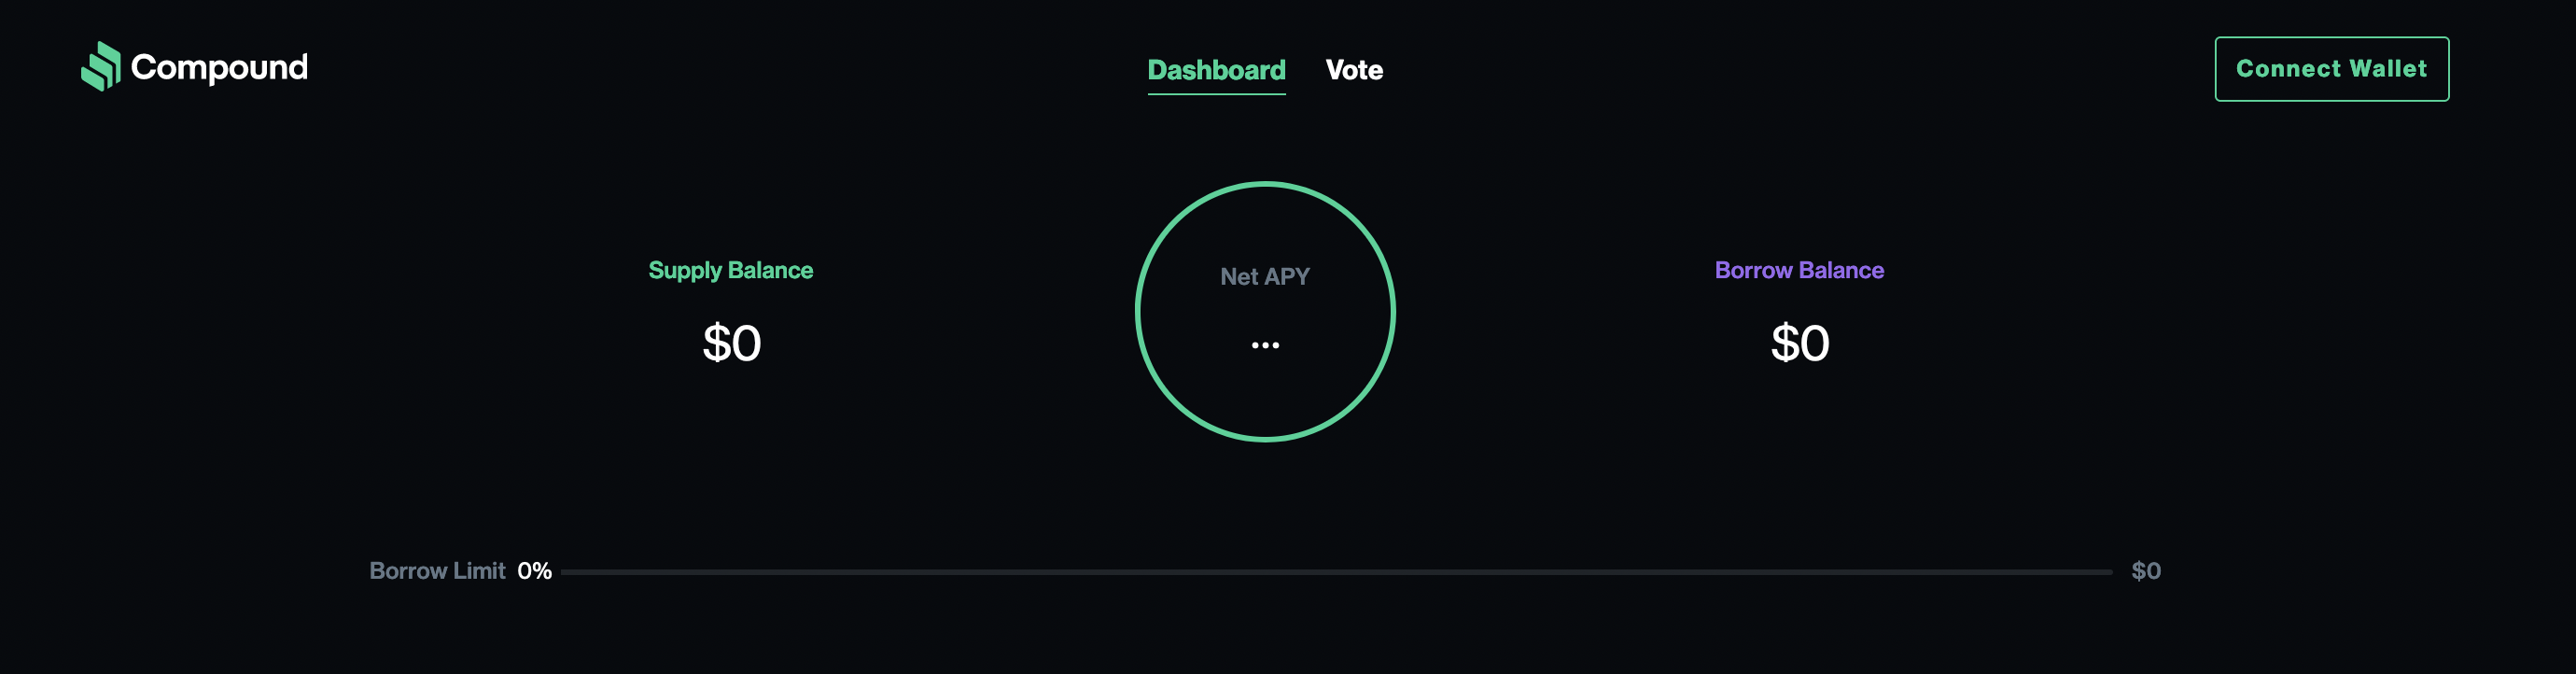The width and height of the screenshot is (2576, 674).
Task: Click the Net APY label
Action: [1264, 276]
